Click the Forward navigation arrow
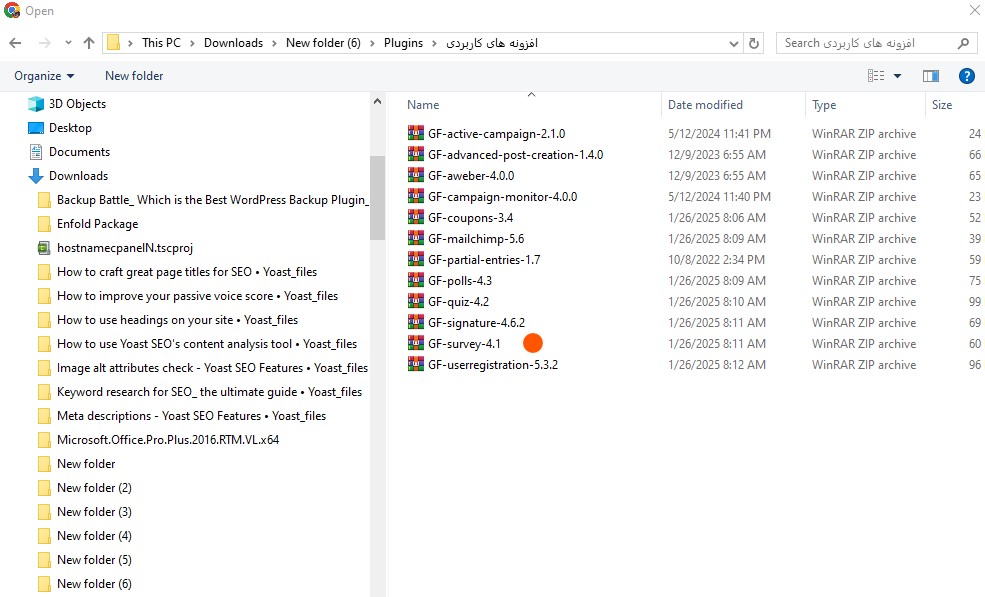This screenshot has width=985, height=597. click(45, 43)
